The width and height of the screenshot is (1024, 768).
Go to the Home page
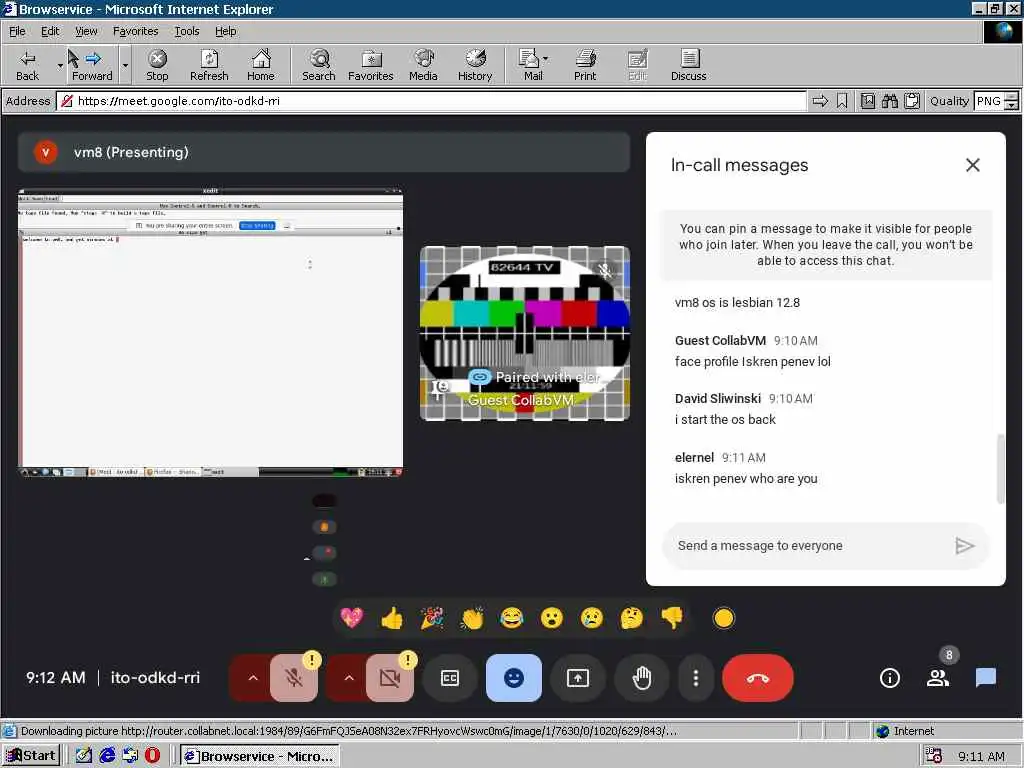click(261, 65)
